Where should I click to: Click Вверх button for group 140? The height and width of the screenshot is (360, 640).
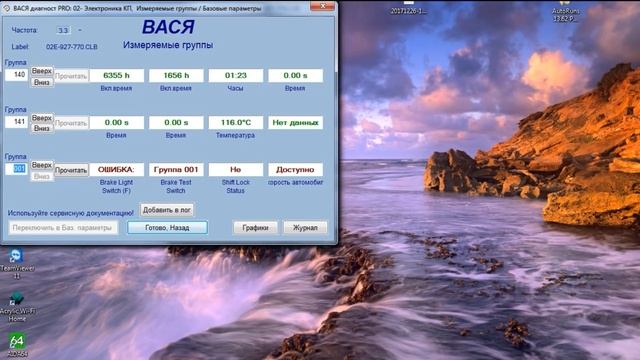pos(42,71)
